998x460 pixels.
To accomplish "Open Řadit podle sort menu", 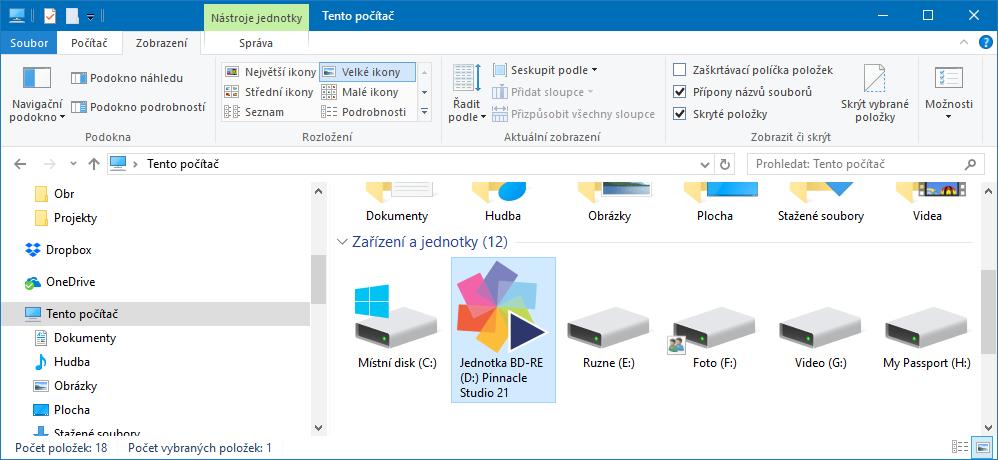I will tap(467, 94).
